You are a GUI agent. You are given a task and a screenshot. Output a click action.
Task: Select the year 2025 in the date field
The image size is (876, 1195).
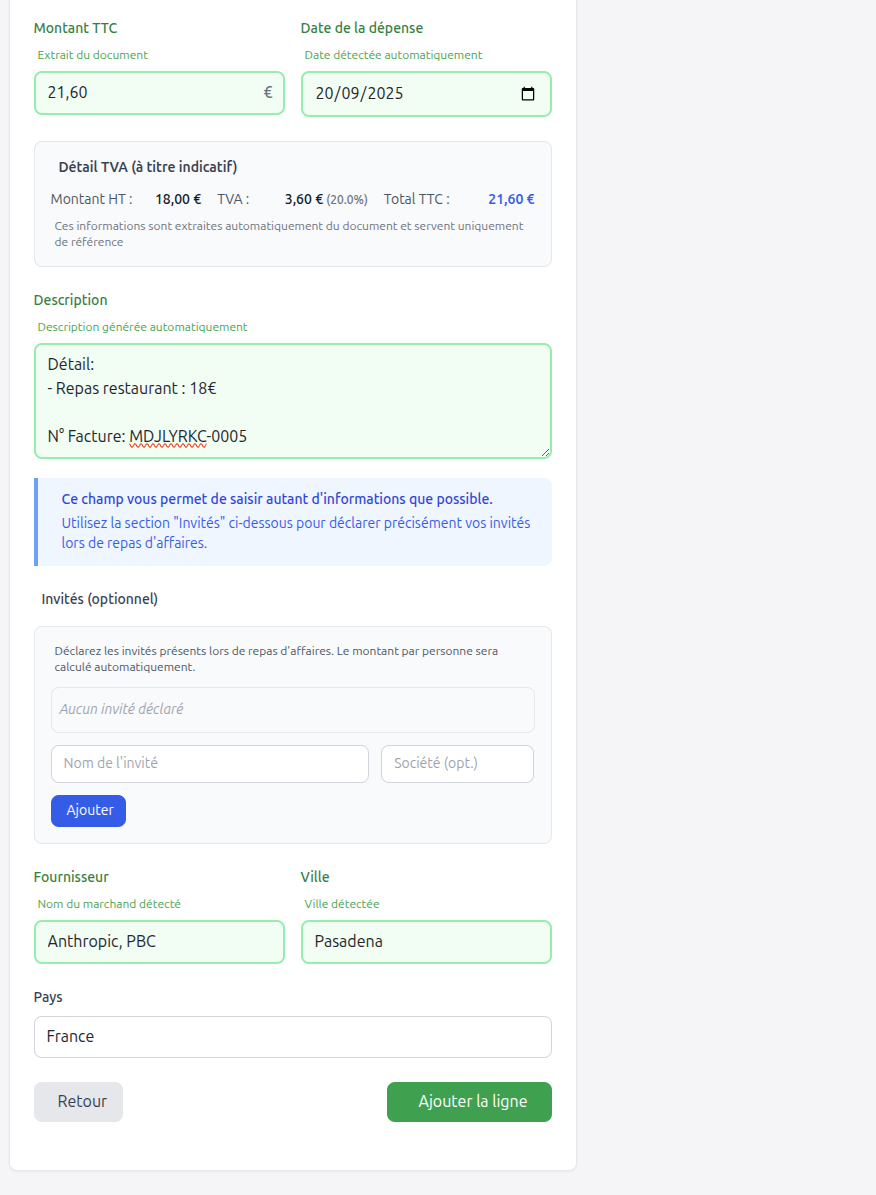coord(384,94)
